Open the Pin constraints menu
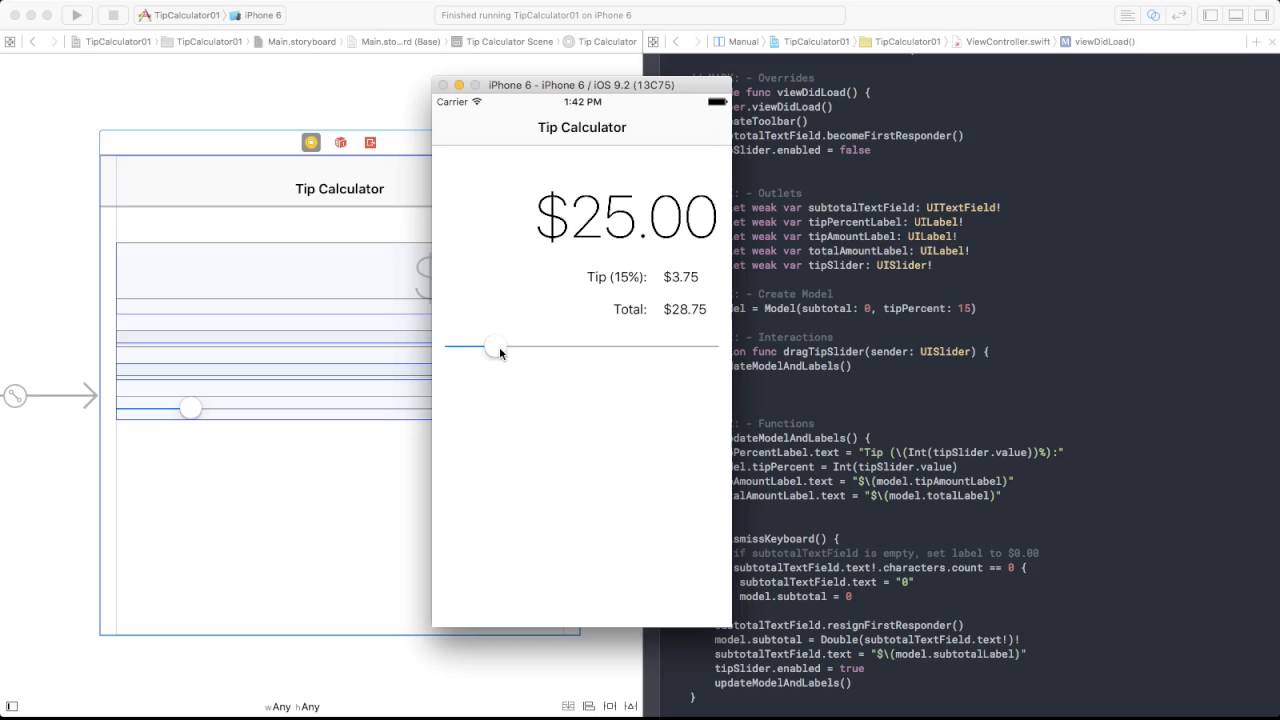 point(610,706)
